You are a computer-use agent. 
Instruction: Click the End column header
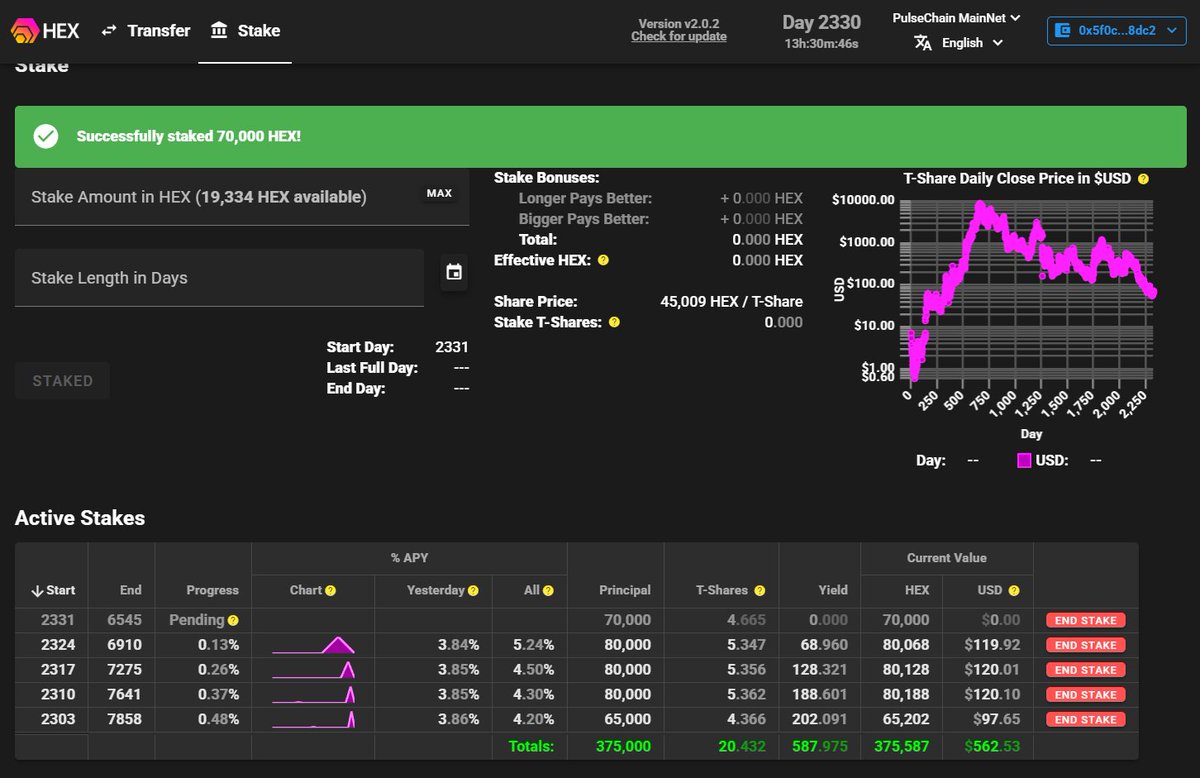(131, 590)
